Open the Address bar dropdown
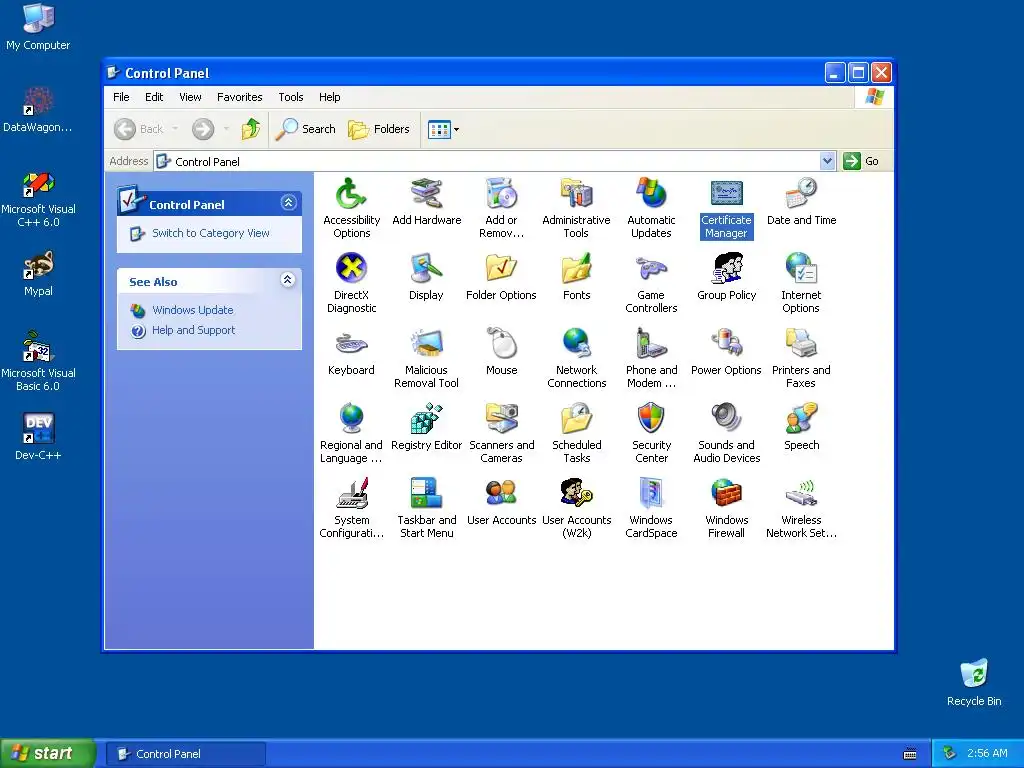This screenshot has width=1024, height=768. coord(827,161)
